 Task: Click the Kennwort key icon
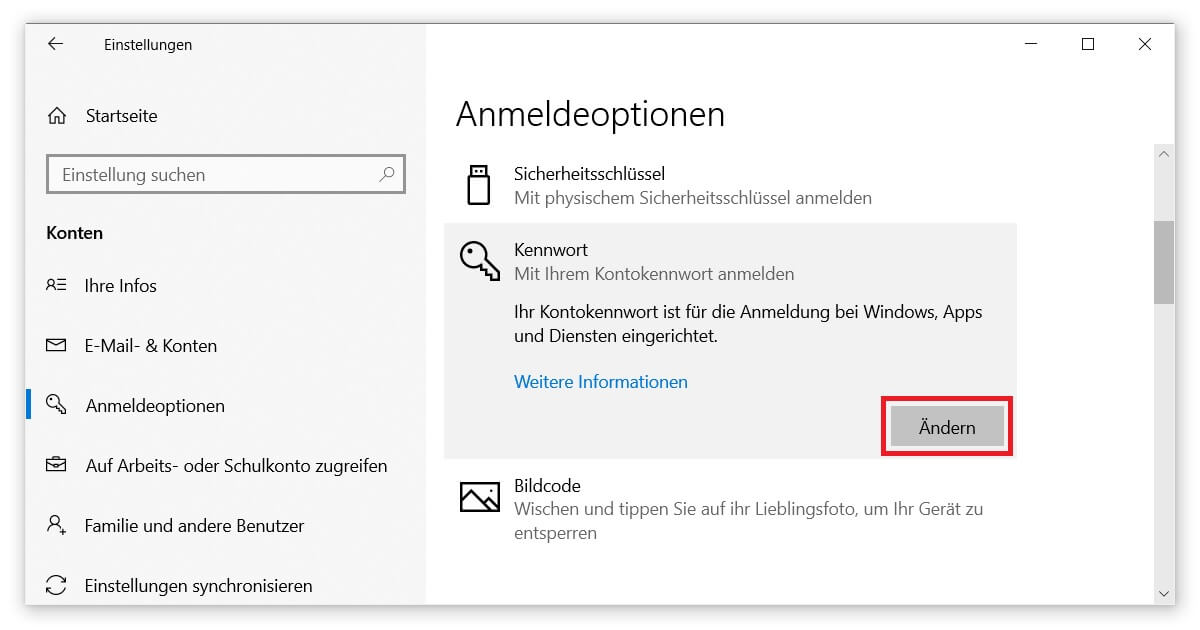pyautogui.click(x=480, y=260)
